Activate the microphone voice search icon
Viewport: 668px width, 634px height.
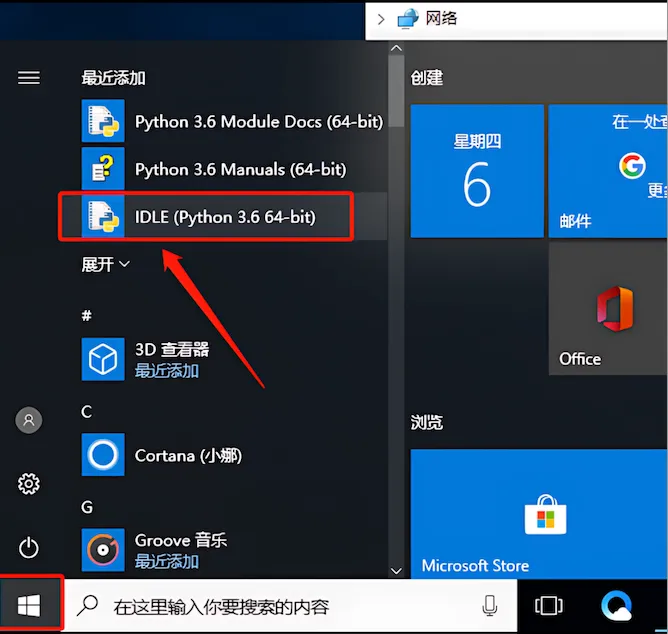489,605
